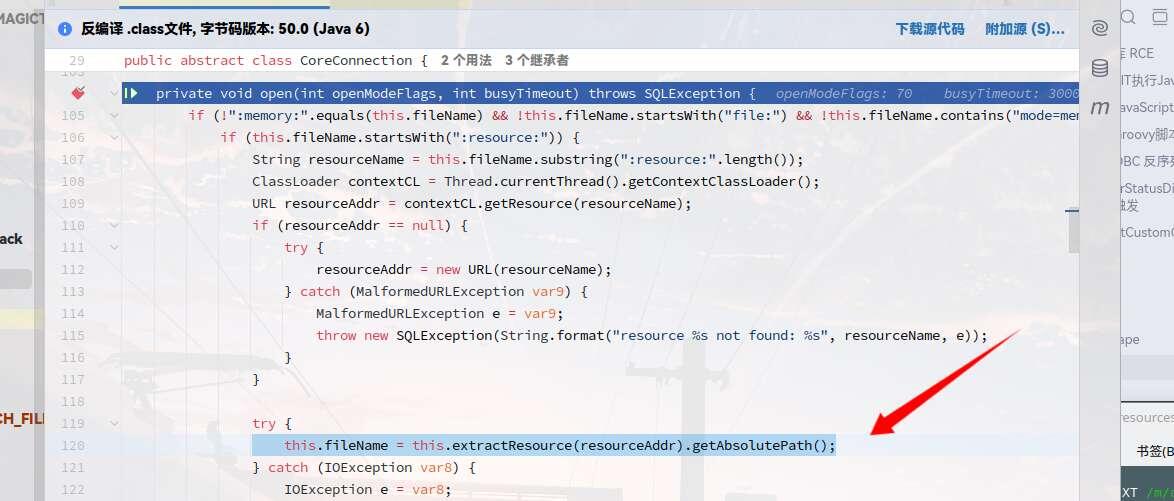Click the decompiled class info icon

click(x=65, y=30)
